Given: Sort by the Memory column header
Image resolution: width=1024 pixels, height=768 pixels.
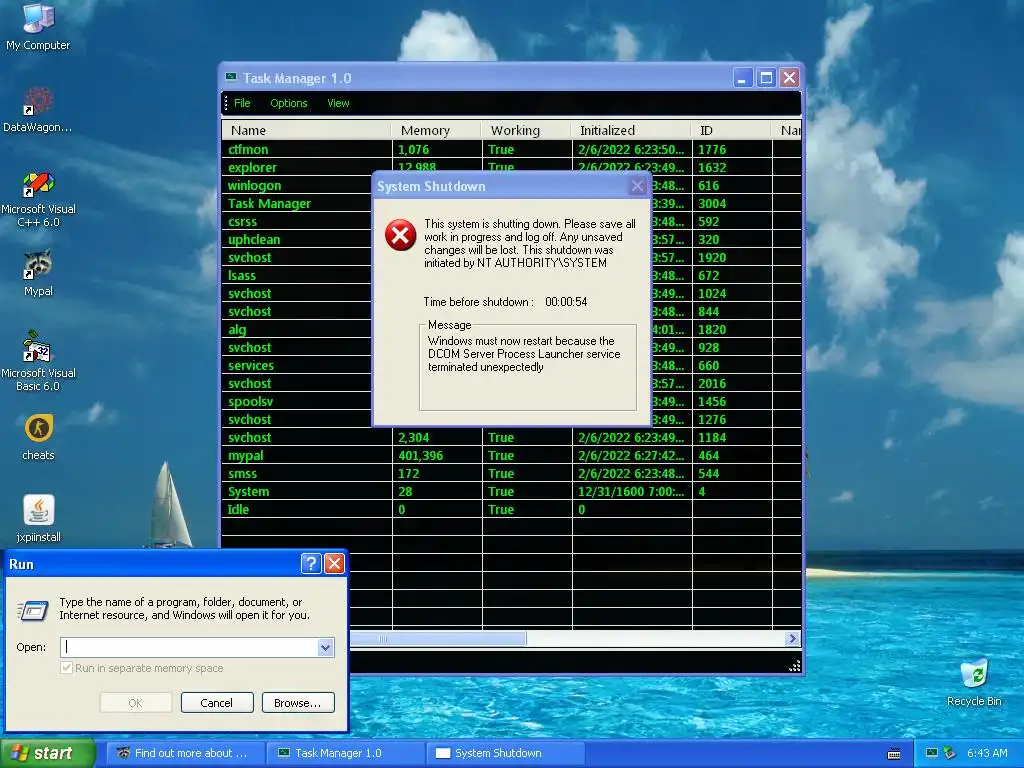Looking at the screenshot, I should coord(436,130).
